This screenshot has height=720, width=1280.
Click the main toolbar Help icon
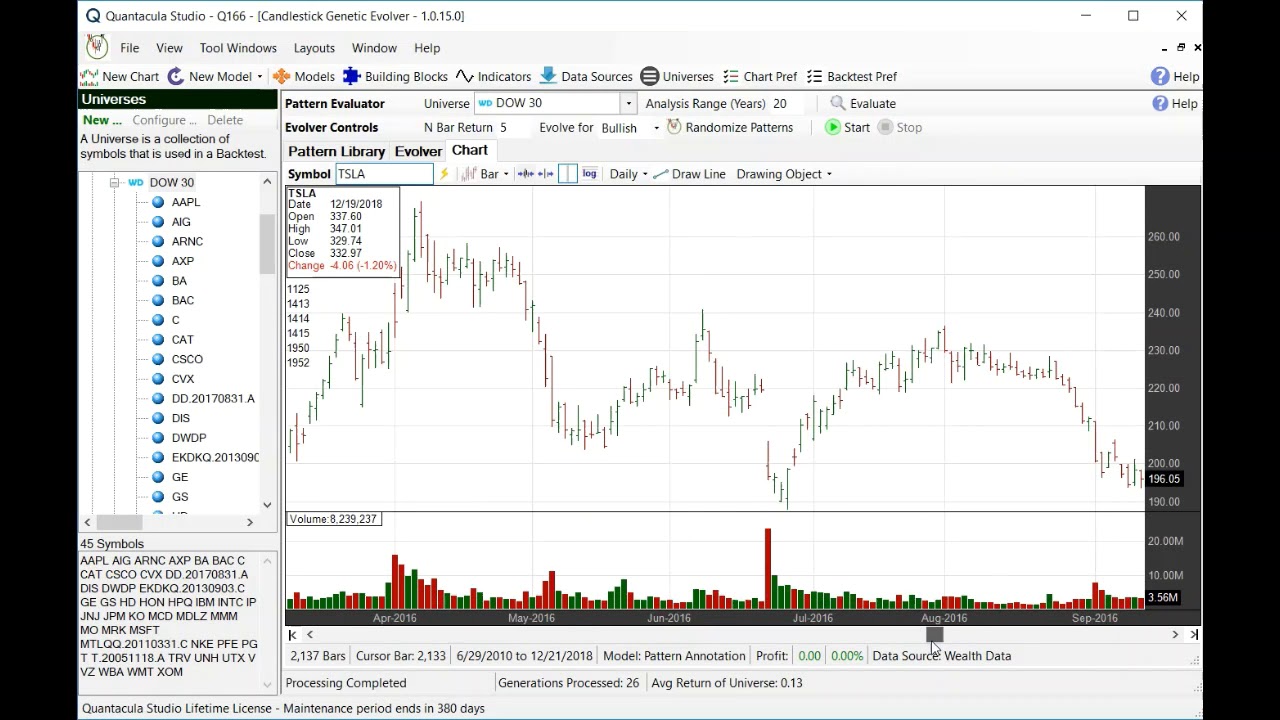[x=1160, y=76]
